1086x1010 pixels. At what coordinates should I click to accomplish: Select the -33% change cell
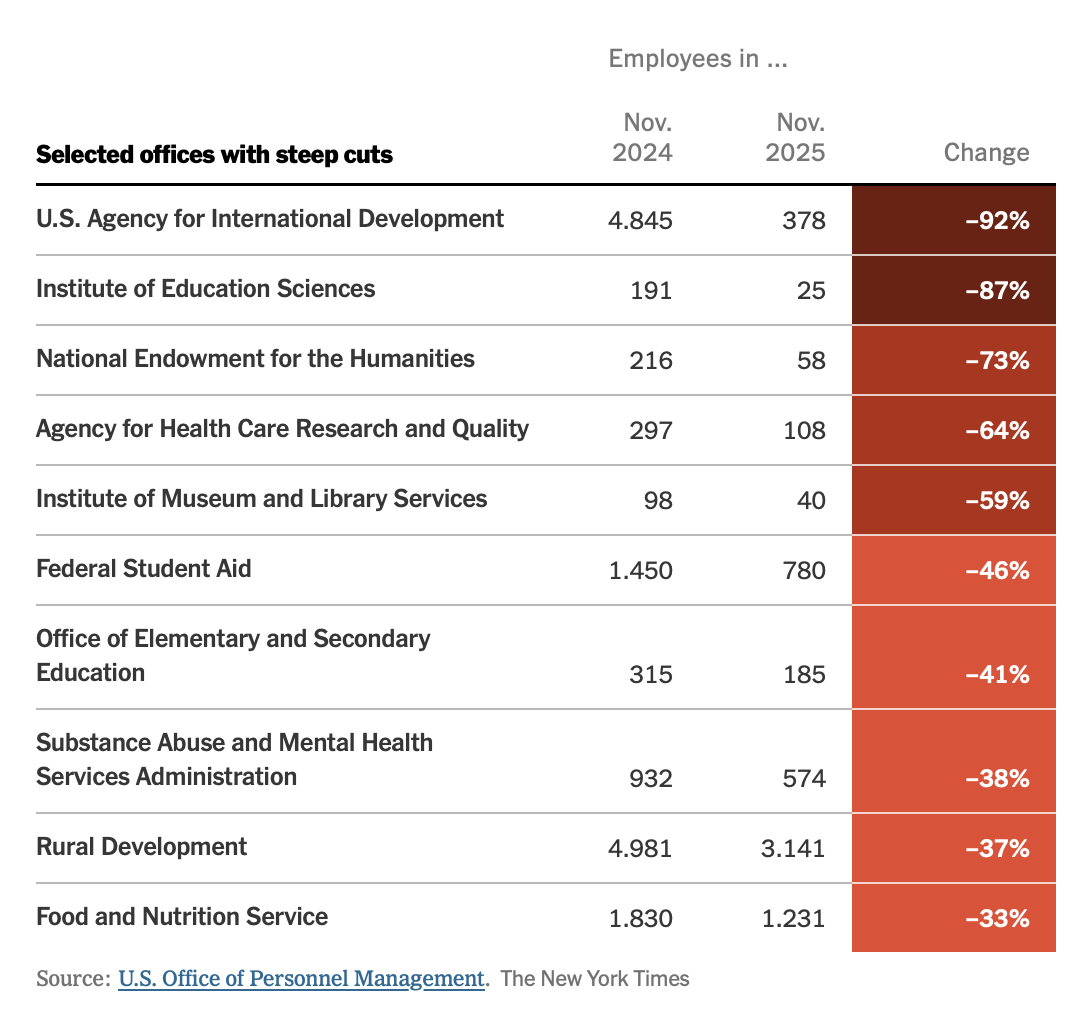953,917
